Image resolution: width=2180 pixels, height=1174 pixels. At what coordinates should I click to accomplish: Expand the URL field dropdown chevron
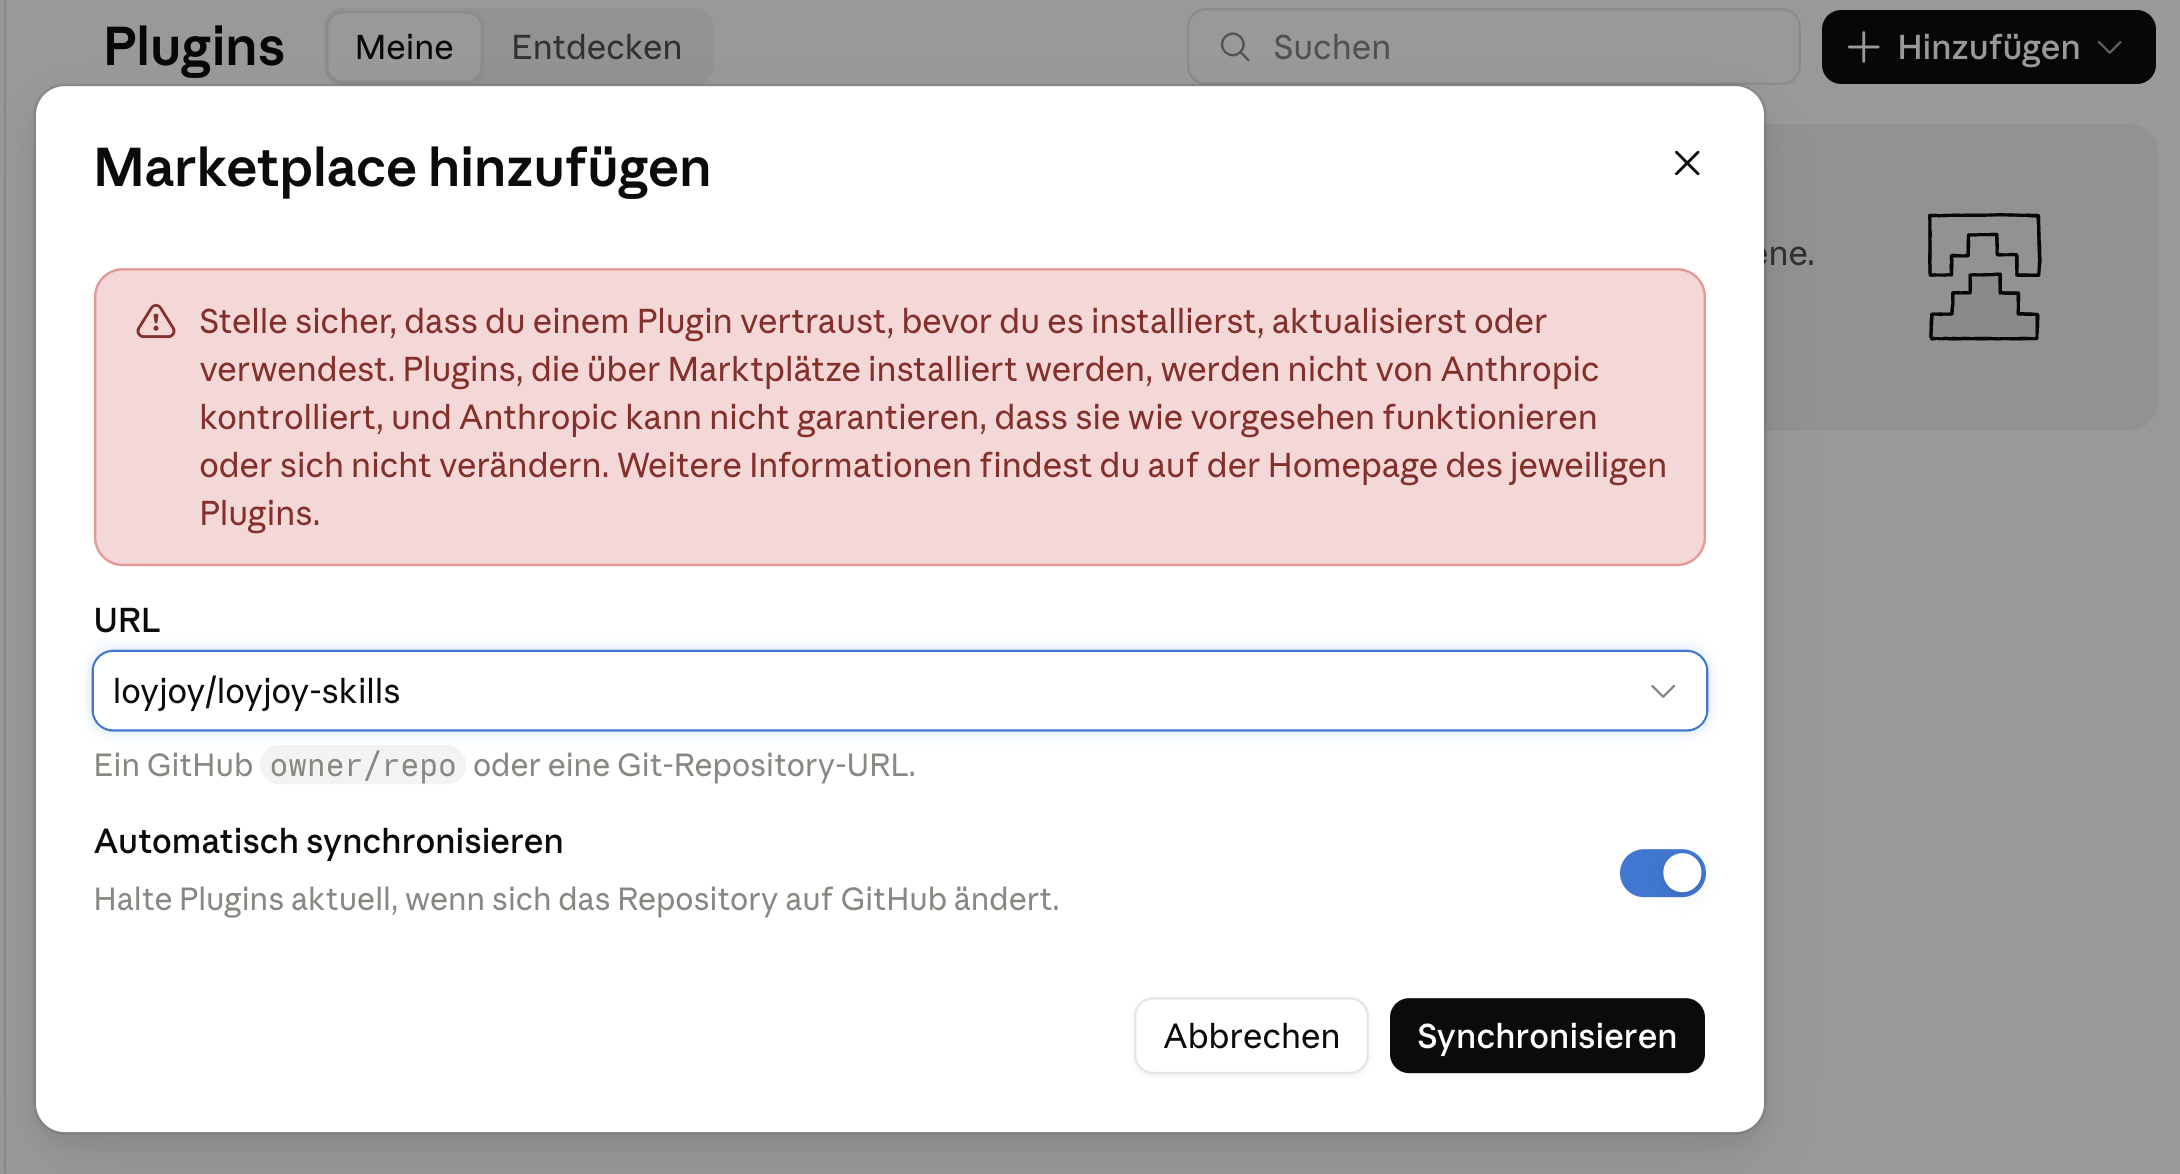click(1662, 691)
